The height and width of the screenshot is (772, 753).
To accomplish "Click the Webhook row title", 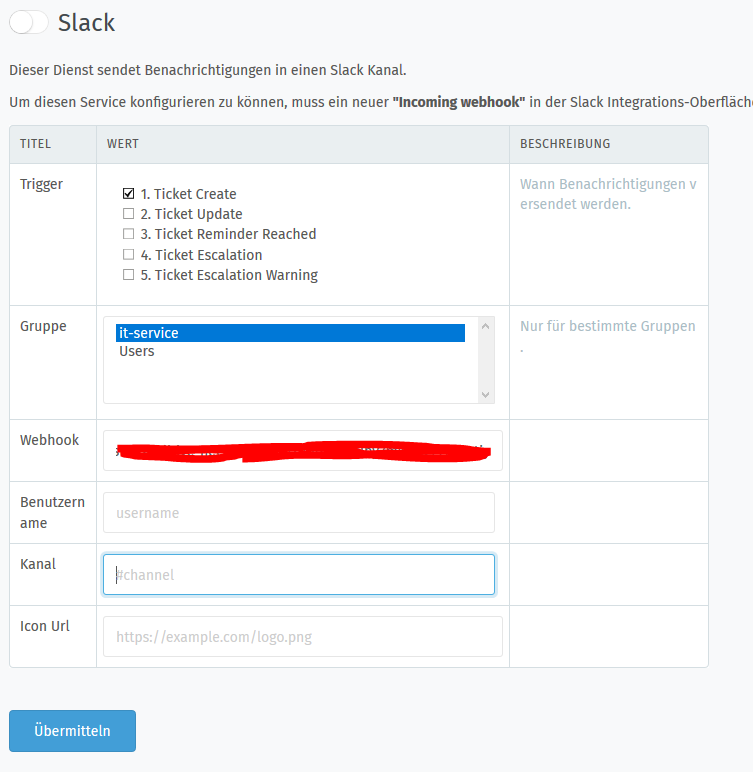I will click(x=49, y=440).
